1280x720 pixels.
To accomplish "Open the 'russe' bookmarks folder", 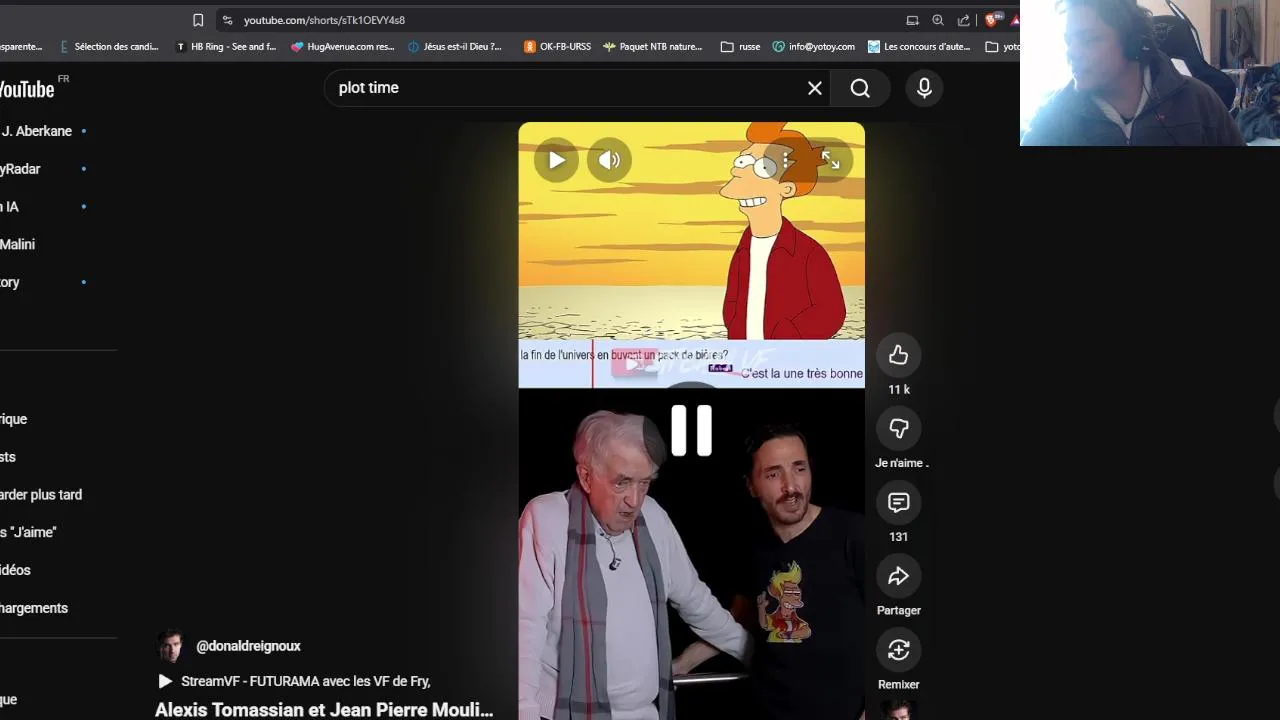I will [x=740, y=46].
